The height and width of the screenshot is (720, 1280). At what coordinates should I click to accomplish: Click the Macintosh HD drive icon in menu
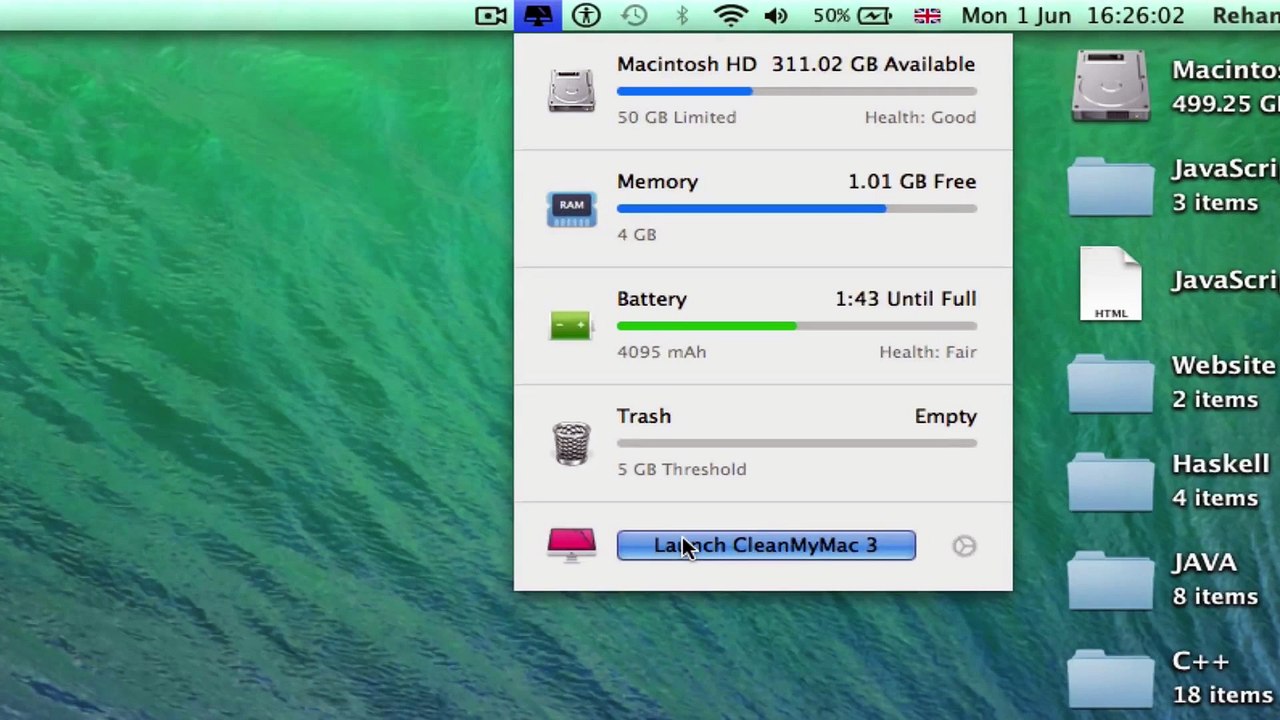click(x=571, y=91)
